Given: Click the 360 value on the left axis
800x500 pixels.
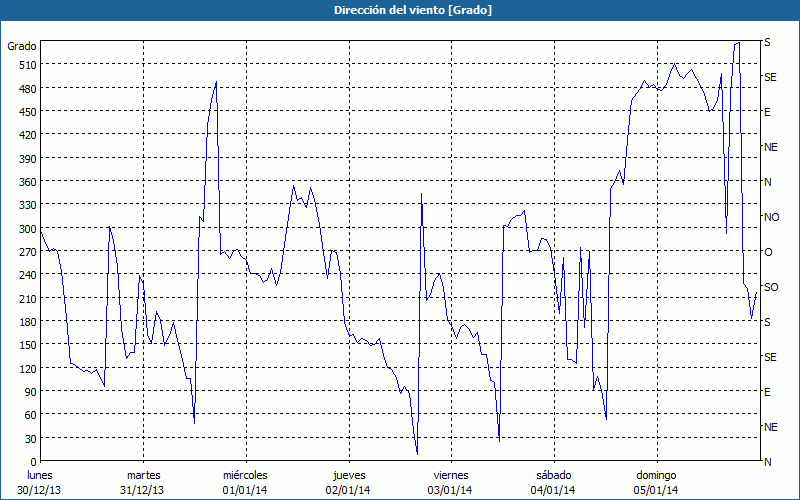Looking at the screenshot, I should click(26, 181).
